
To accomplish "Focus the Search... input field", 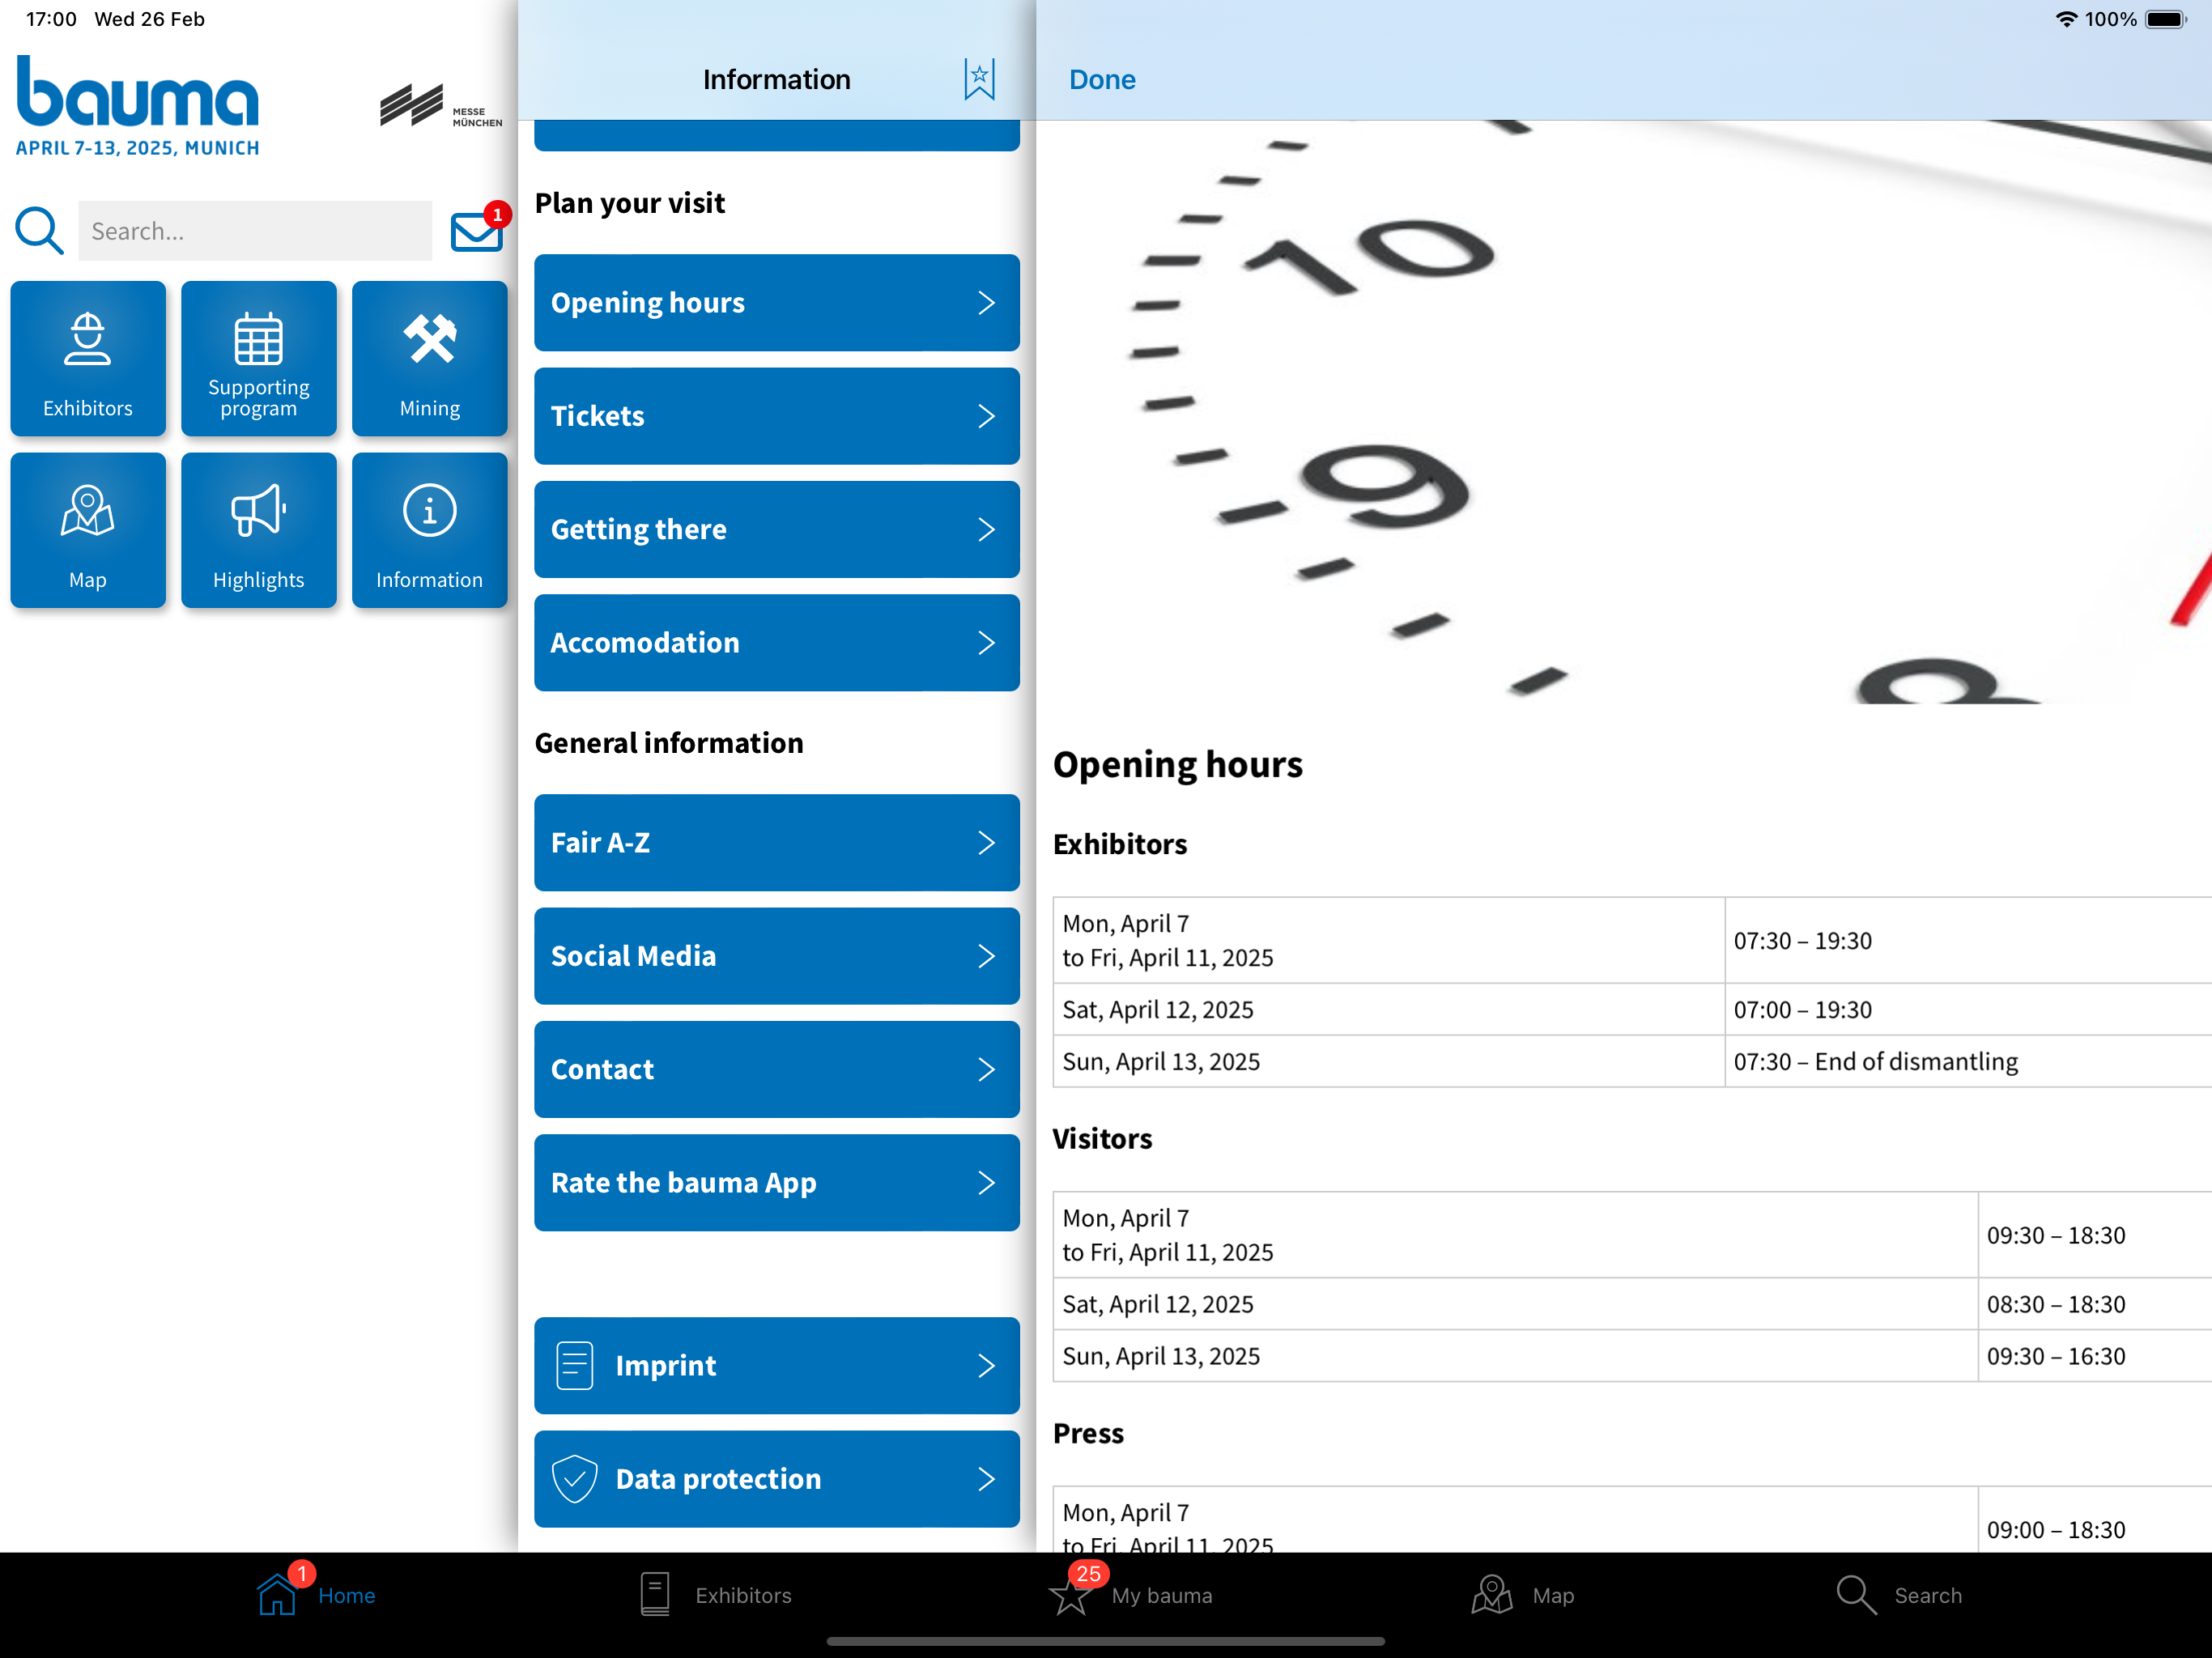I will click(x=255, y=231).
